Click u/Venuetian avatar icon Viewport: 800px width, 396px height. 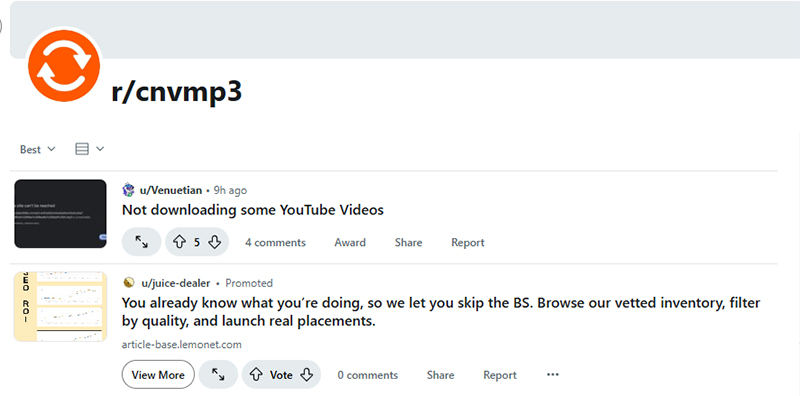129,190
